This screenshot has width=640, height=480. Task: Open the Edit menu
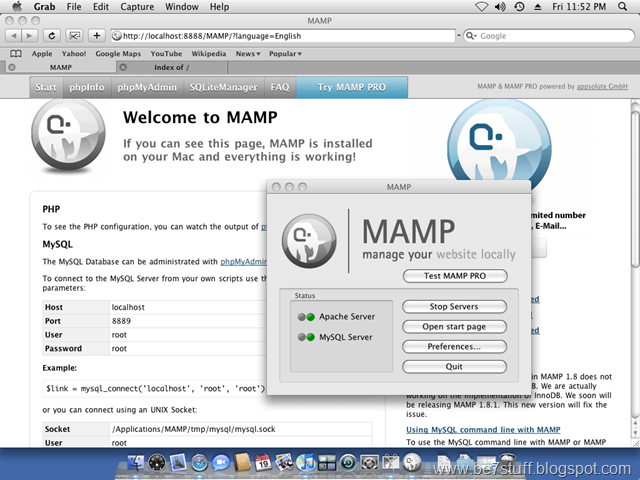pyautogui.click(x=101, y=7)
